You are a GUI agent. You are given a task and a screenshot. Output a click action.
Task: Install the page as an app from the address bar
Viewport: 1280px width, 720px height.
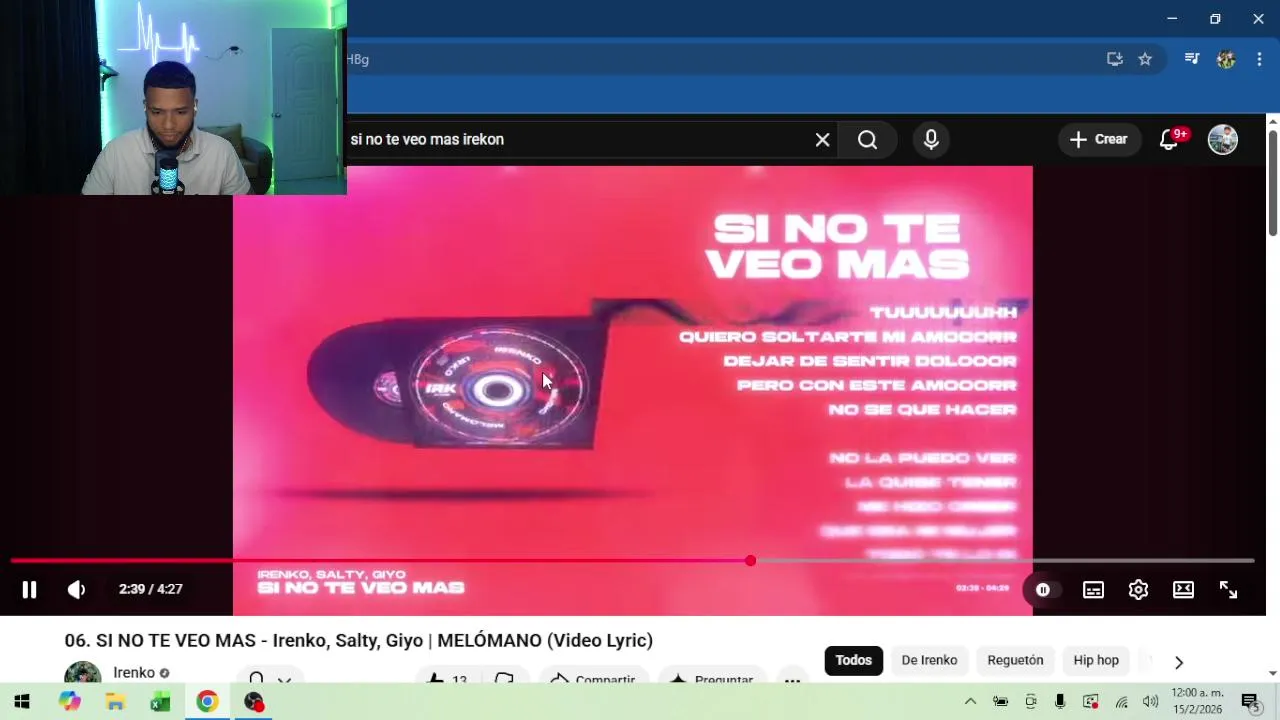pyautogui.click(x=1115, y=59)
